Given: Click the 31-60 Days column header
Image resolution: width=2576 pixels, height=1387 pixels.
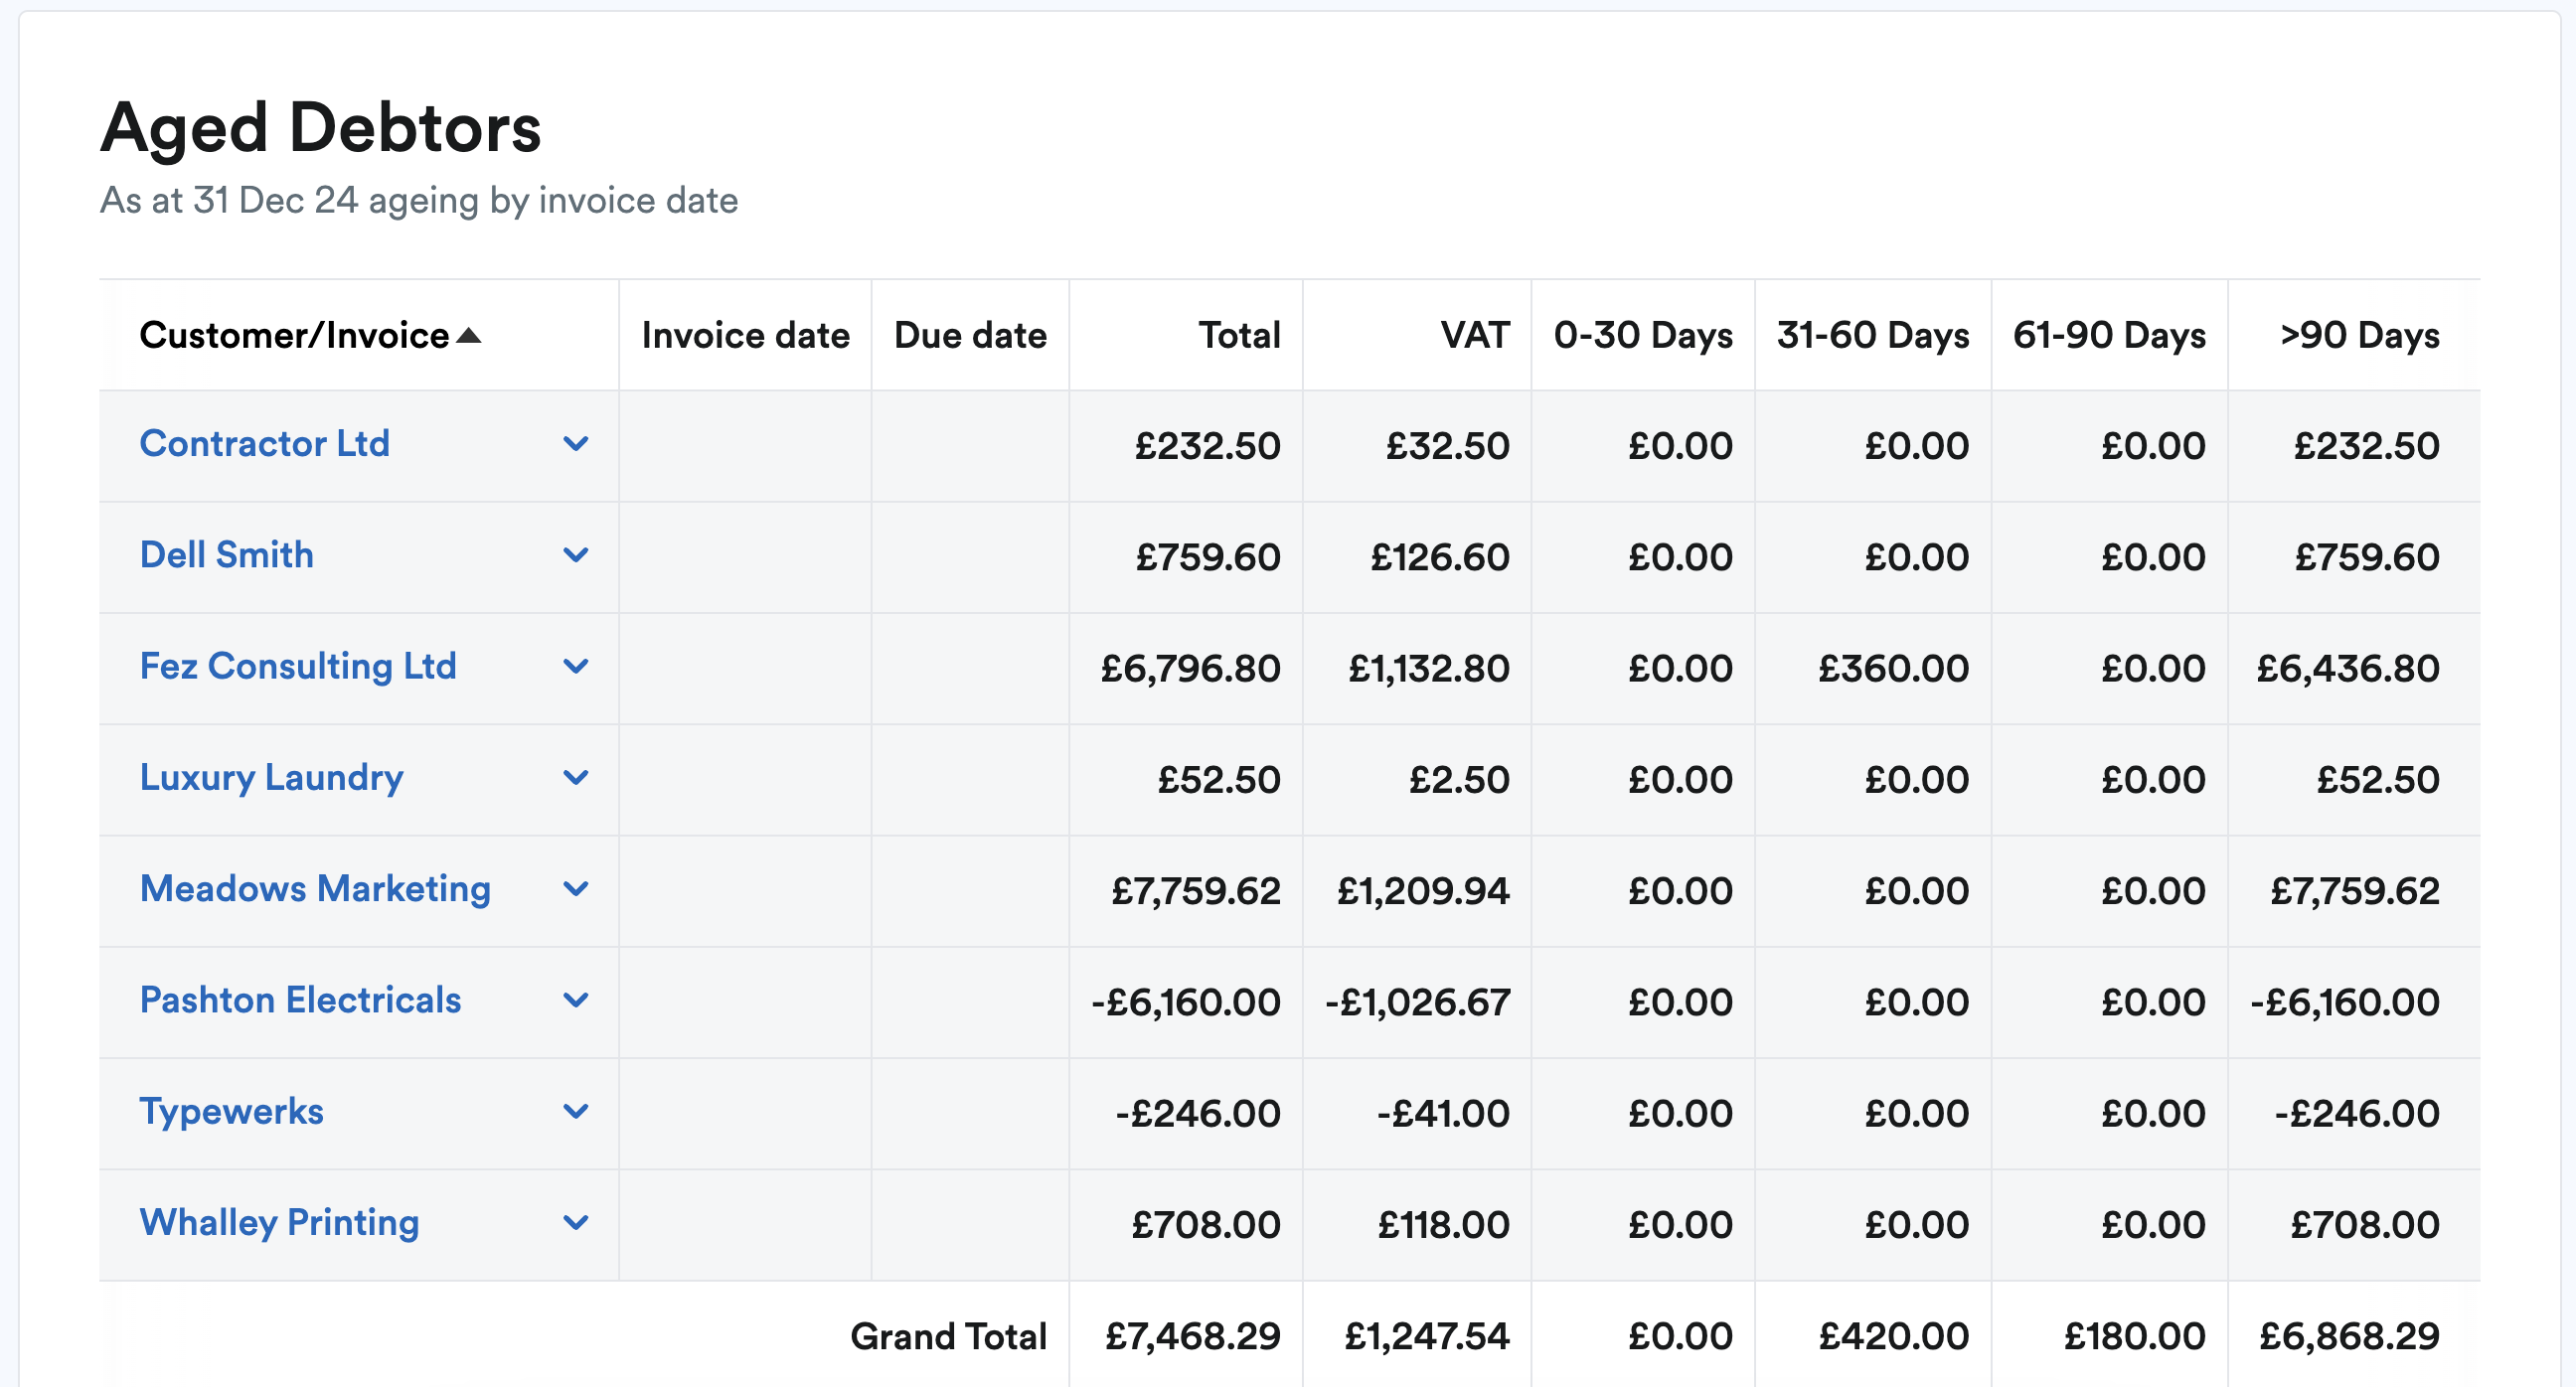Looking at the screenshot, I should point(1872,336).
